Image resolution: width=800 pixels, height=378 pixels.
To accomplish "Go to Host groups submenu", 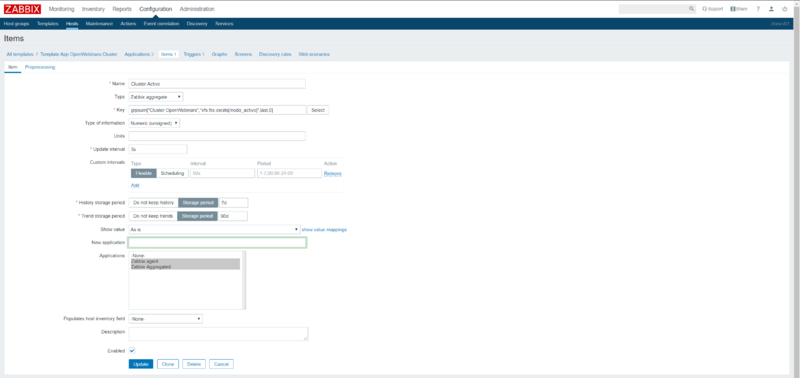I will click(x=16, y=24).
